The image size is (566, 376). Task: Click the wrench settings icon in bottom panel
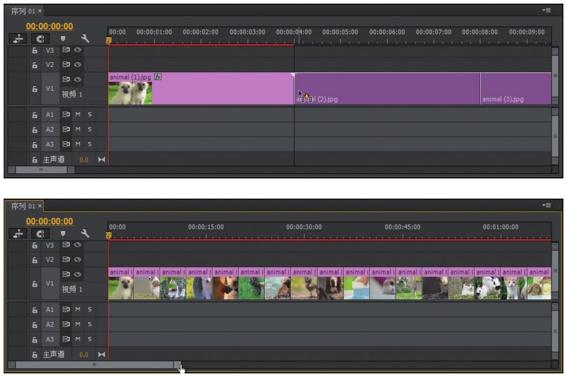[x=85, y=233]
